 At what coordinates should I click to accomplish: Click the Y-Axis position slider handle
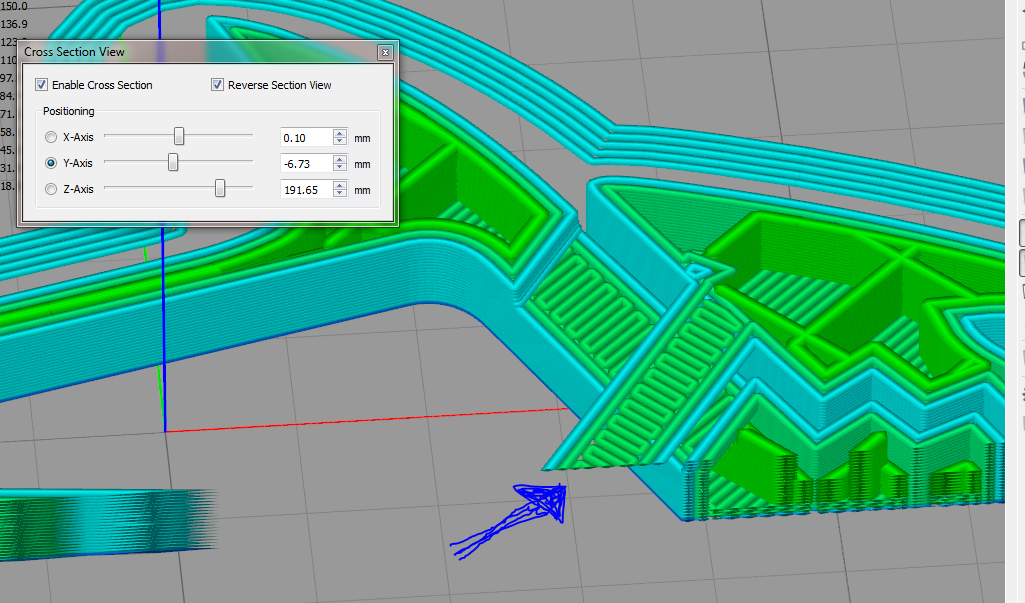pyautogui.click(x=173, y=162)
